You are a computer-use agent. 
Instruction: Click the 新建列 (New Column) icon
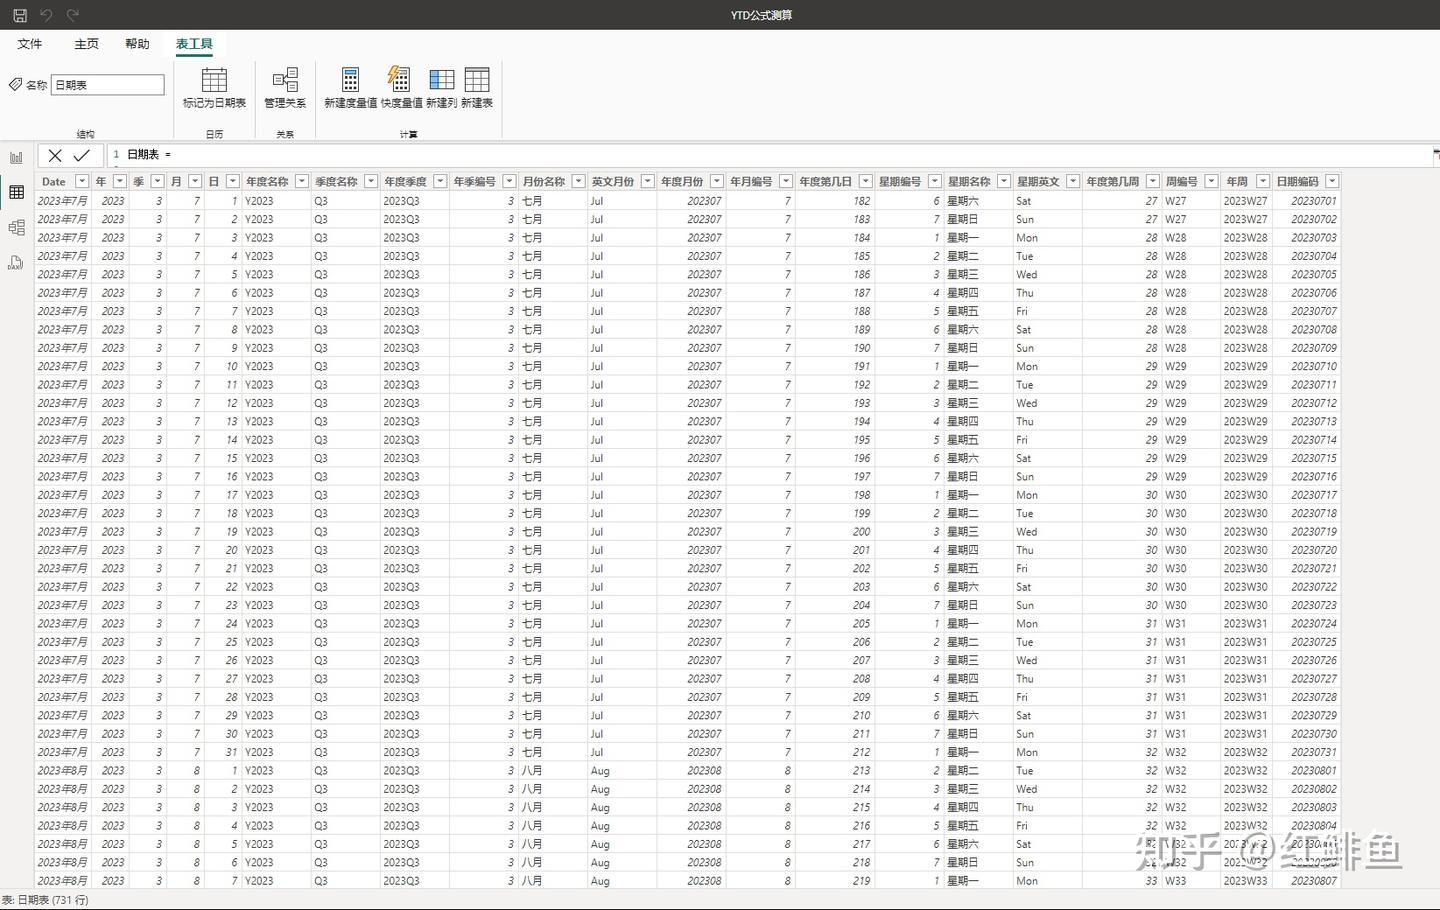441,90
